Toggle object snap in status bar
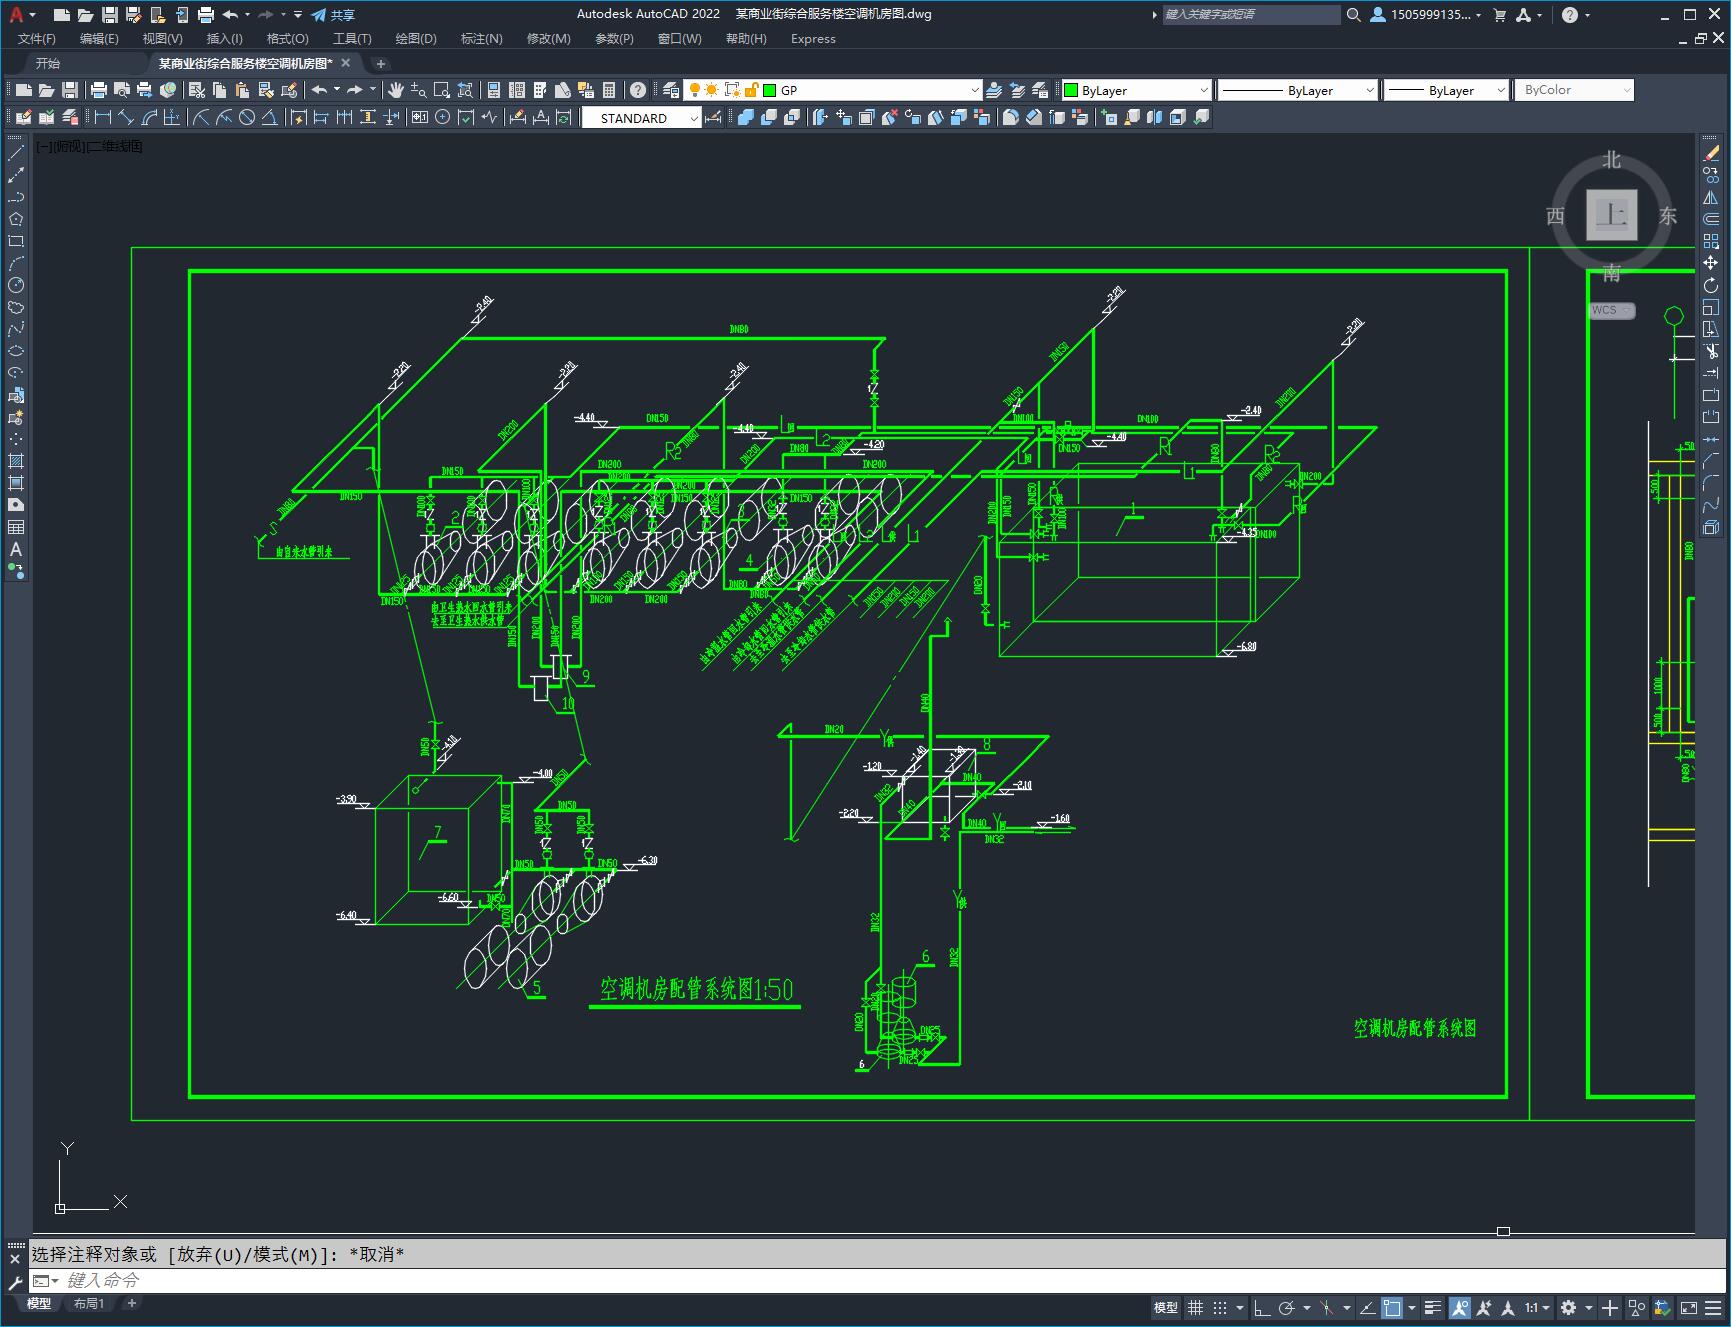Screen dimensions: 1731x1327 click(x=1392, y=1307)
